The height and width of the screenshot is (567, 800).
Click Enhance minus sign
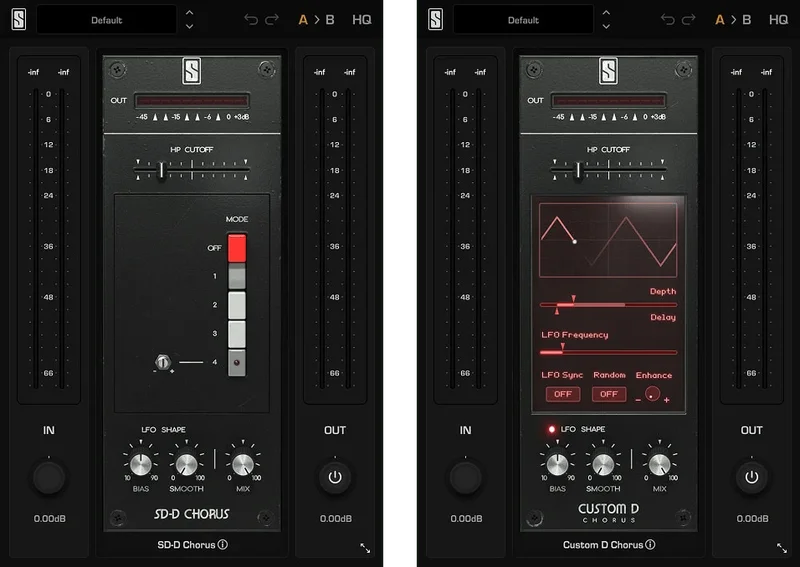tap(638, 400)
